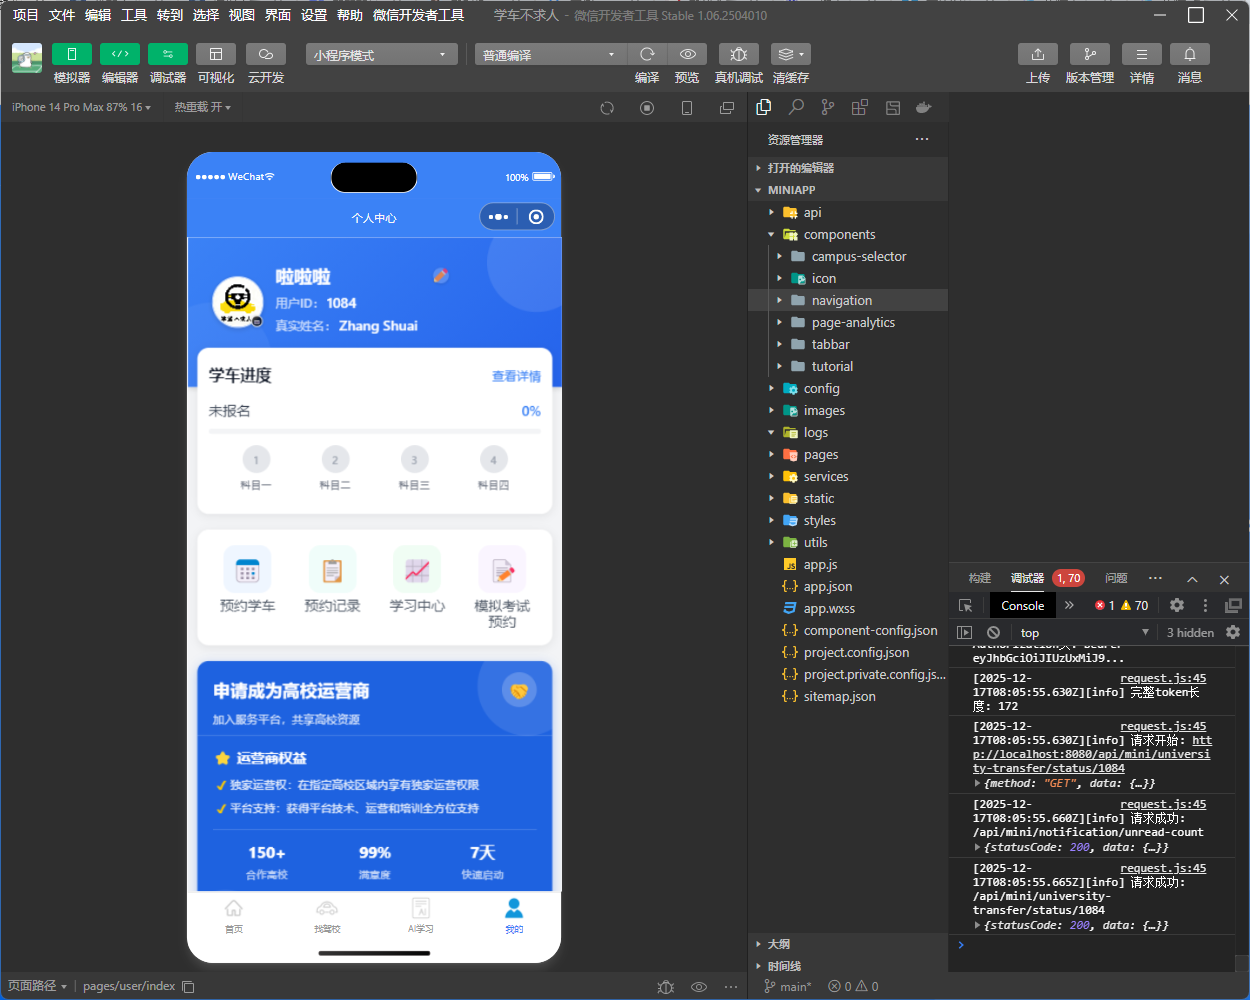Click the 编译 (Compile) icon

(x=647, y=54)
